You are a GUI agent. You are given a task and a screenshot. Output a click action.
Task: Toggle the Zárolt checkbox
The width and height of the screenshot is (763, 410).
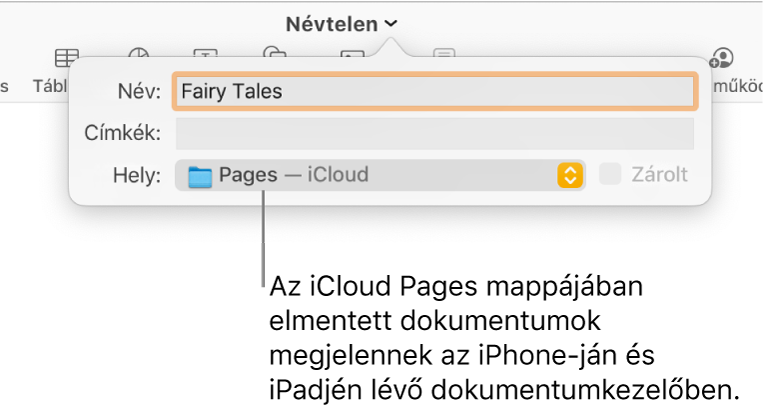[610, 174]
